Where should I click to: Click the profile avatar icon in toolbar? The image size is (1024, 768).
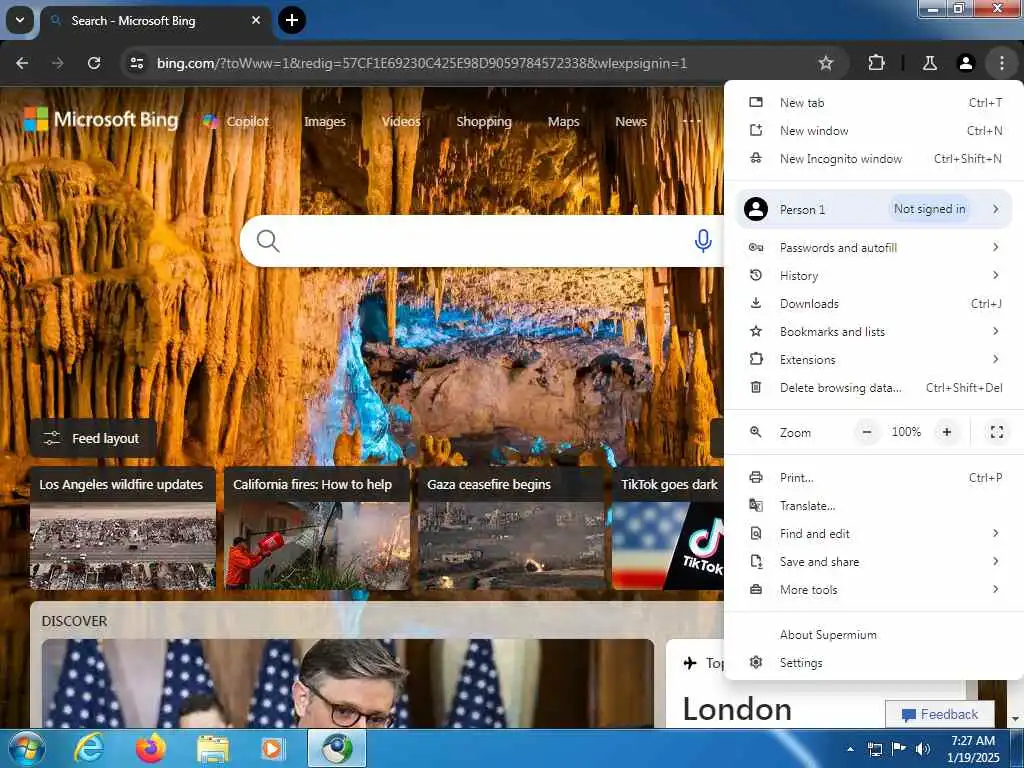tap(965, 63)
